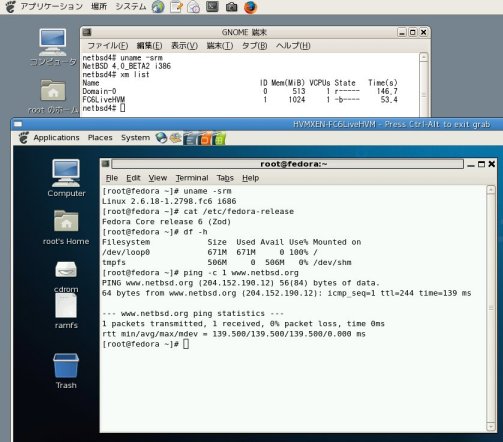Screen dimensions: 503x442
Task: Close the GNOME 端末 window
Action: [x=423, y=32]
